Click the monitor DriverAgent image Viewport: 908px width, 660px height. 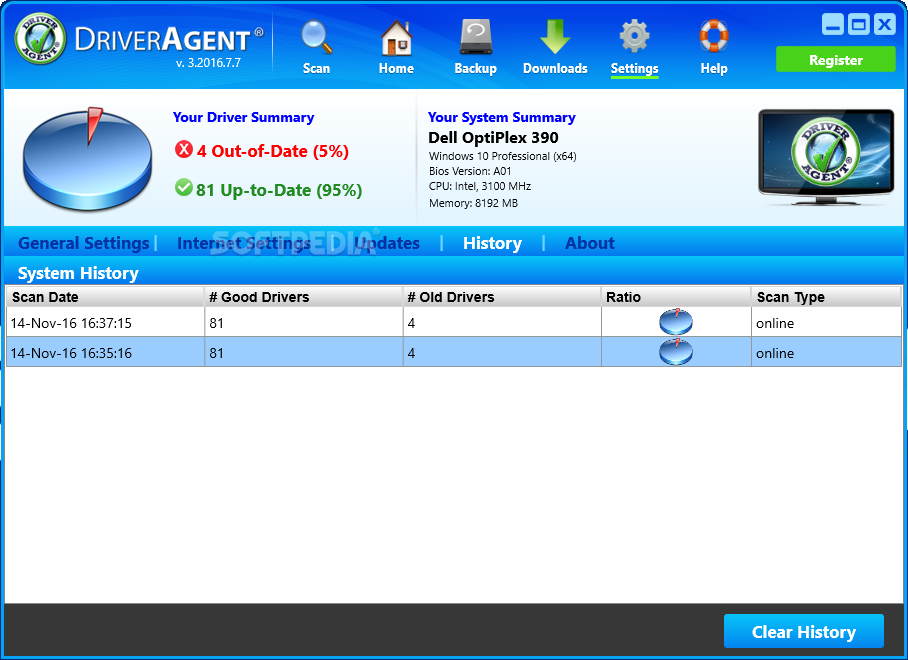click(826, 157)
